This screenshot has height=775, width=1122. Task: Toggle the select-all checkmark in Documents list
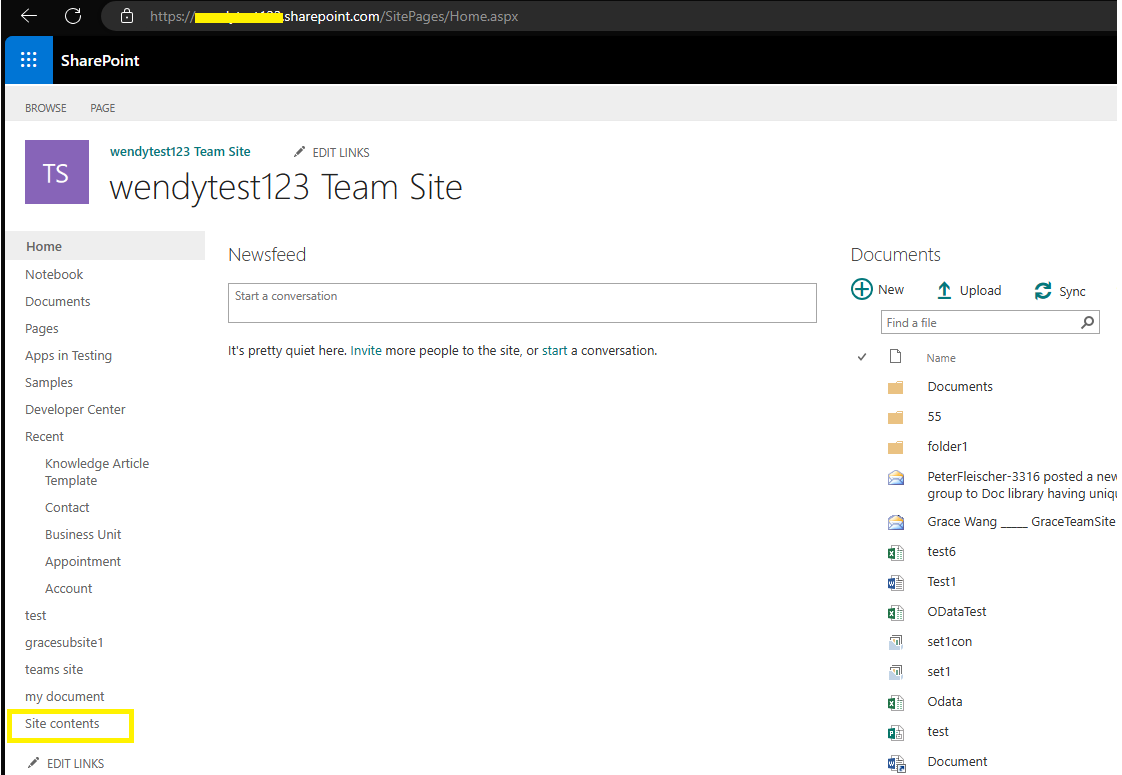pos(862,356)
